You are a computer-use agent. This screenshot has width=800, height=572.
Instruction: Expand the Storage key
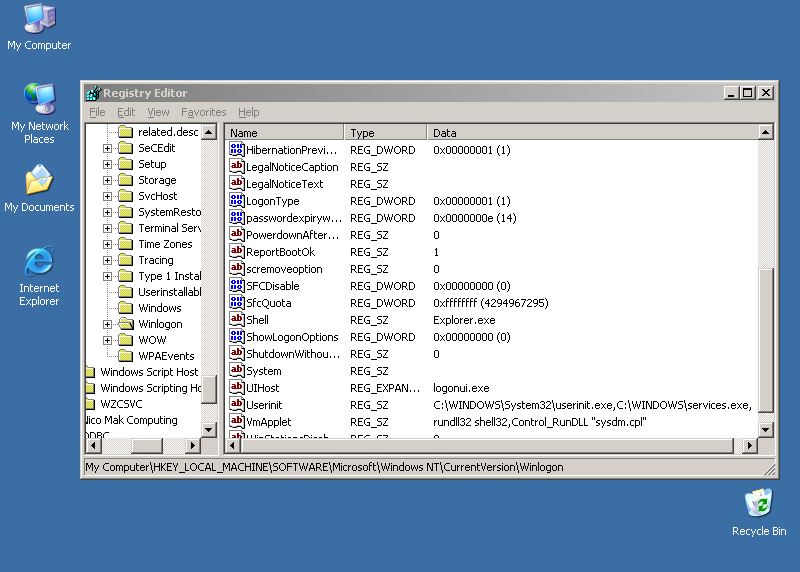click(x=107, y=180)
